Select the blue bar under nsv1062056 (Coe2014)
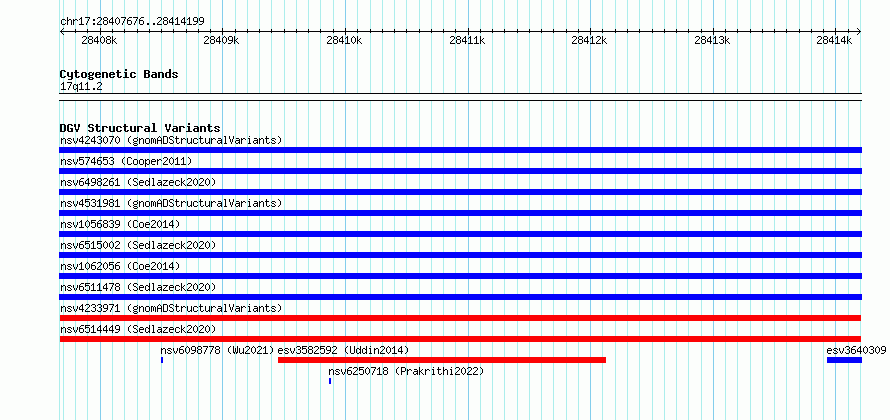Viewport: 890px width, 420px height. click(460, 276)
